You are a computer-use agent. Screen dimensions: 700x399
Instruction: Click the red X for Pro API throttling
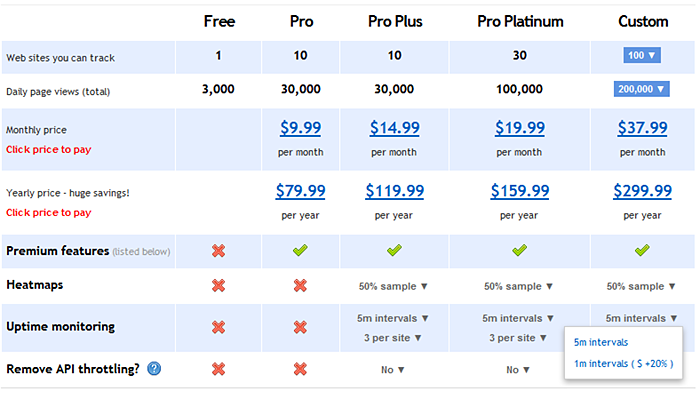coord(300,369)
